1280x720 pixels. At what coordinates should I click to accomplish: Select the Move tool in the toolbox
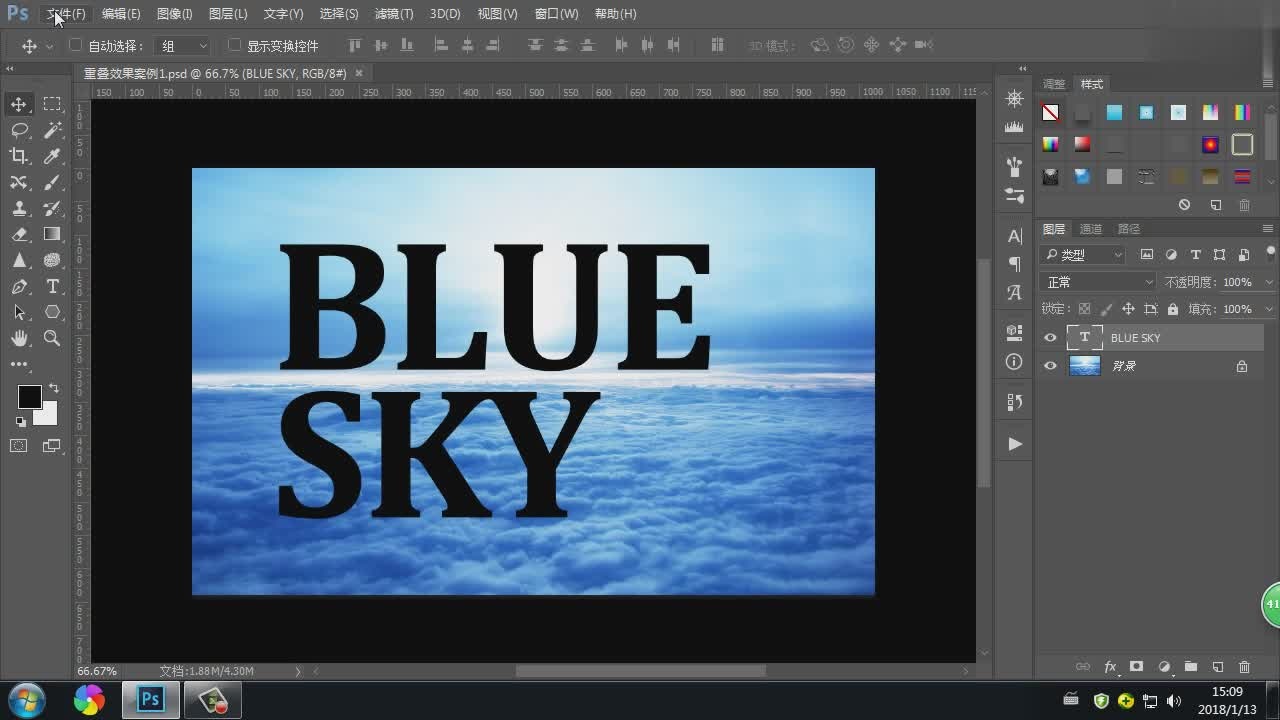pyautogui.click(x=19, y=104)
